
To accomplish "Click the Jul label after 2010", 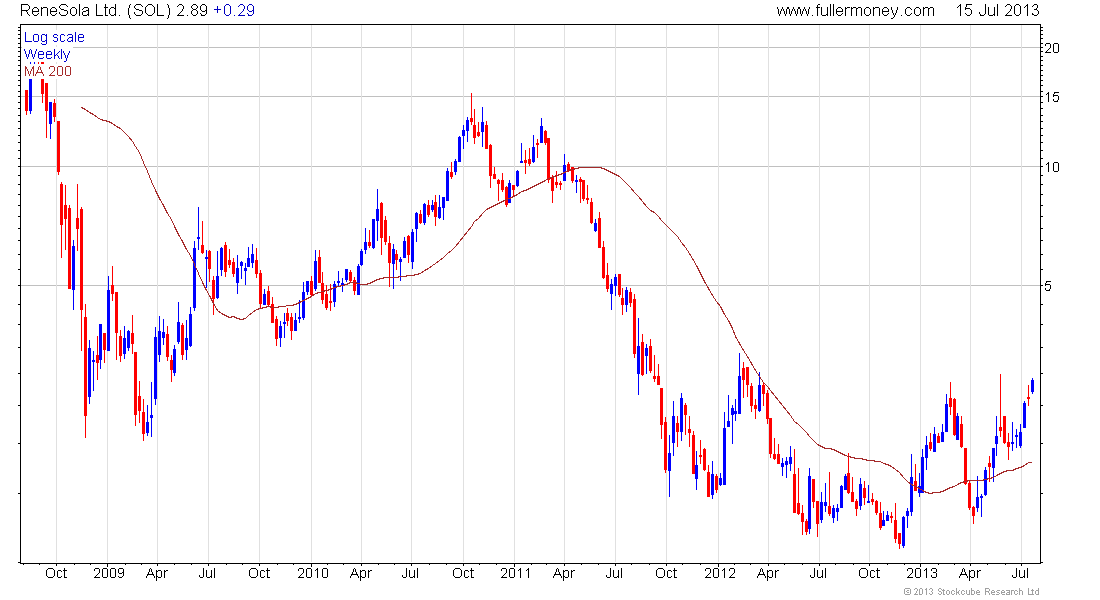I will 410,573.
